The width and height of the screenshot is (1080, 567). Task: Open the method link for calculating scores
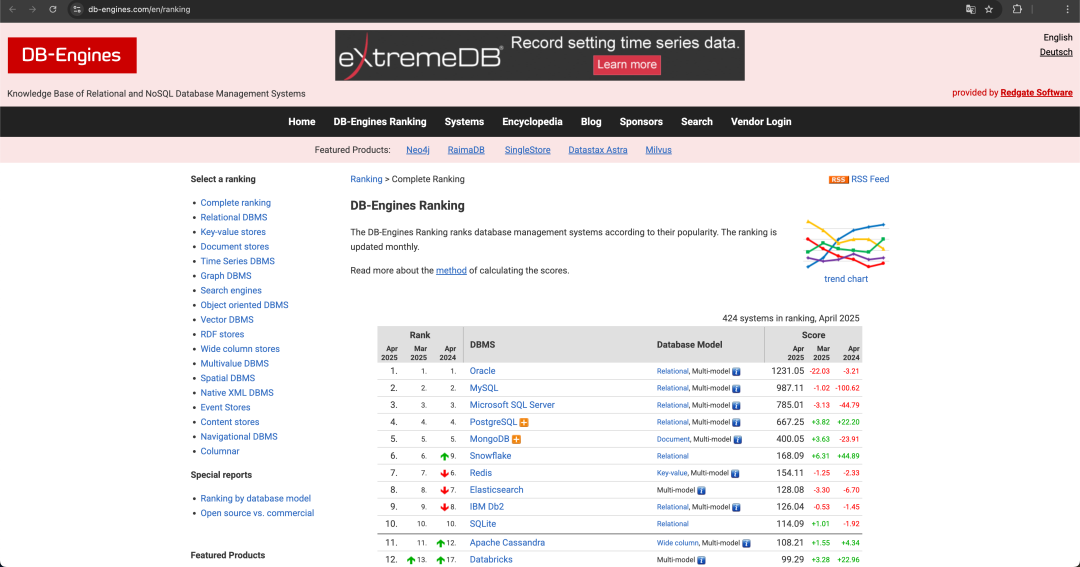pos(451,271)
